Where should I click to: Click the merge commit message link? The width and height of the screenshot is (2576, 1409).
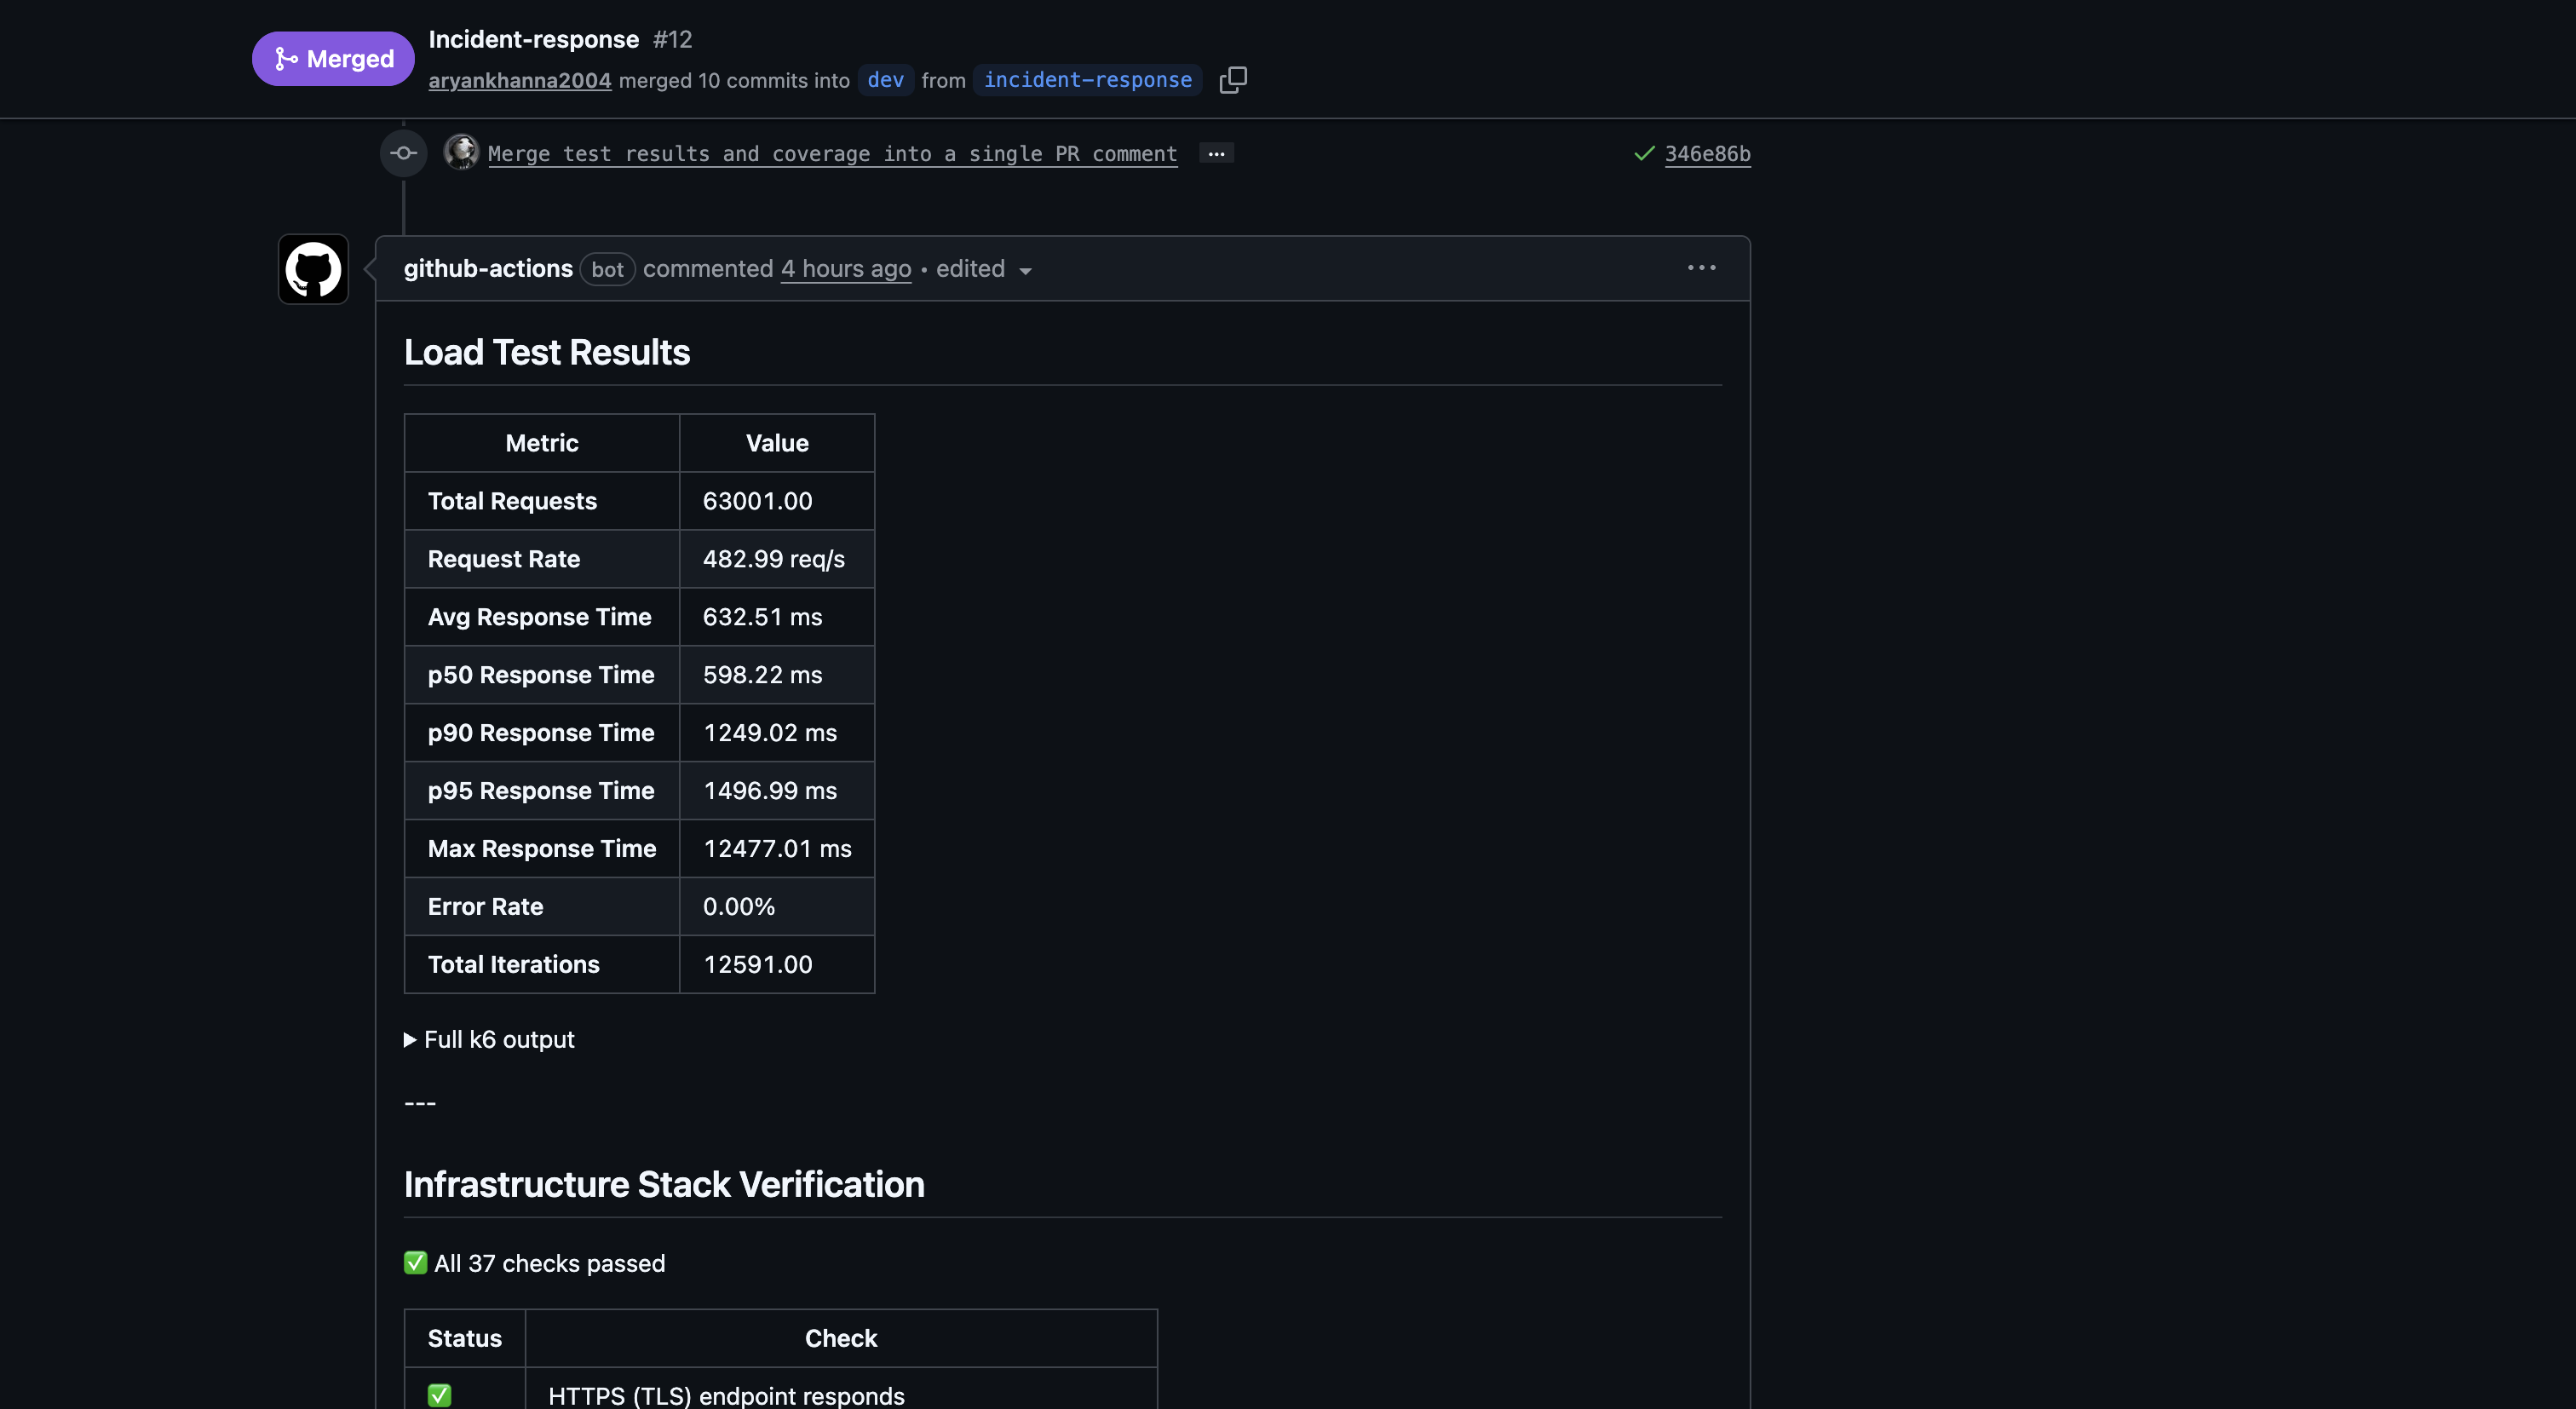(x=831, y=154)
